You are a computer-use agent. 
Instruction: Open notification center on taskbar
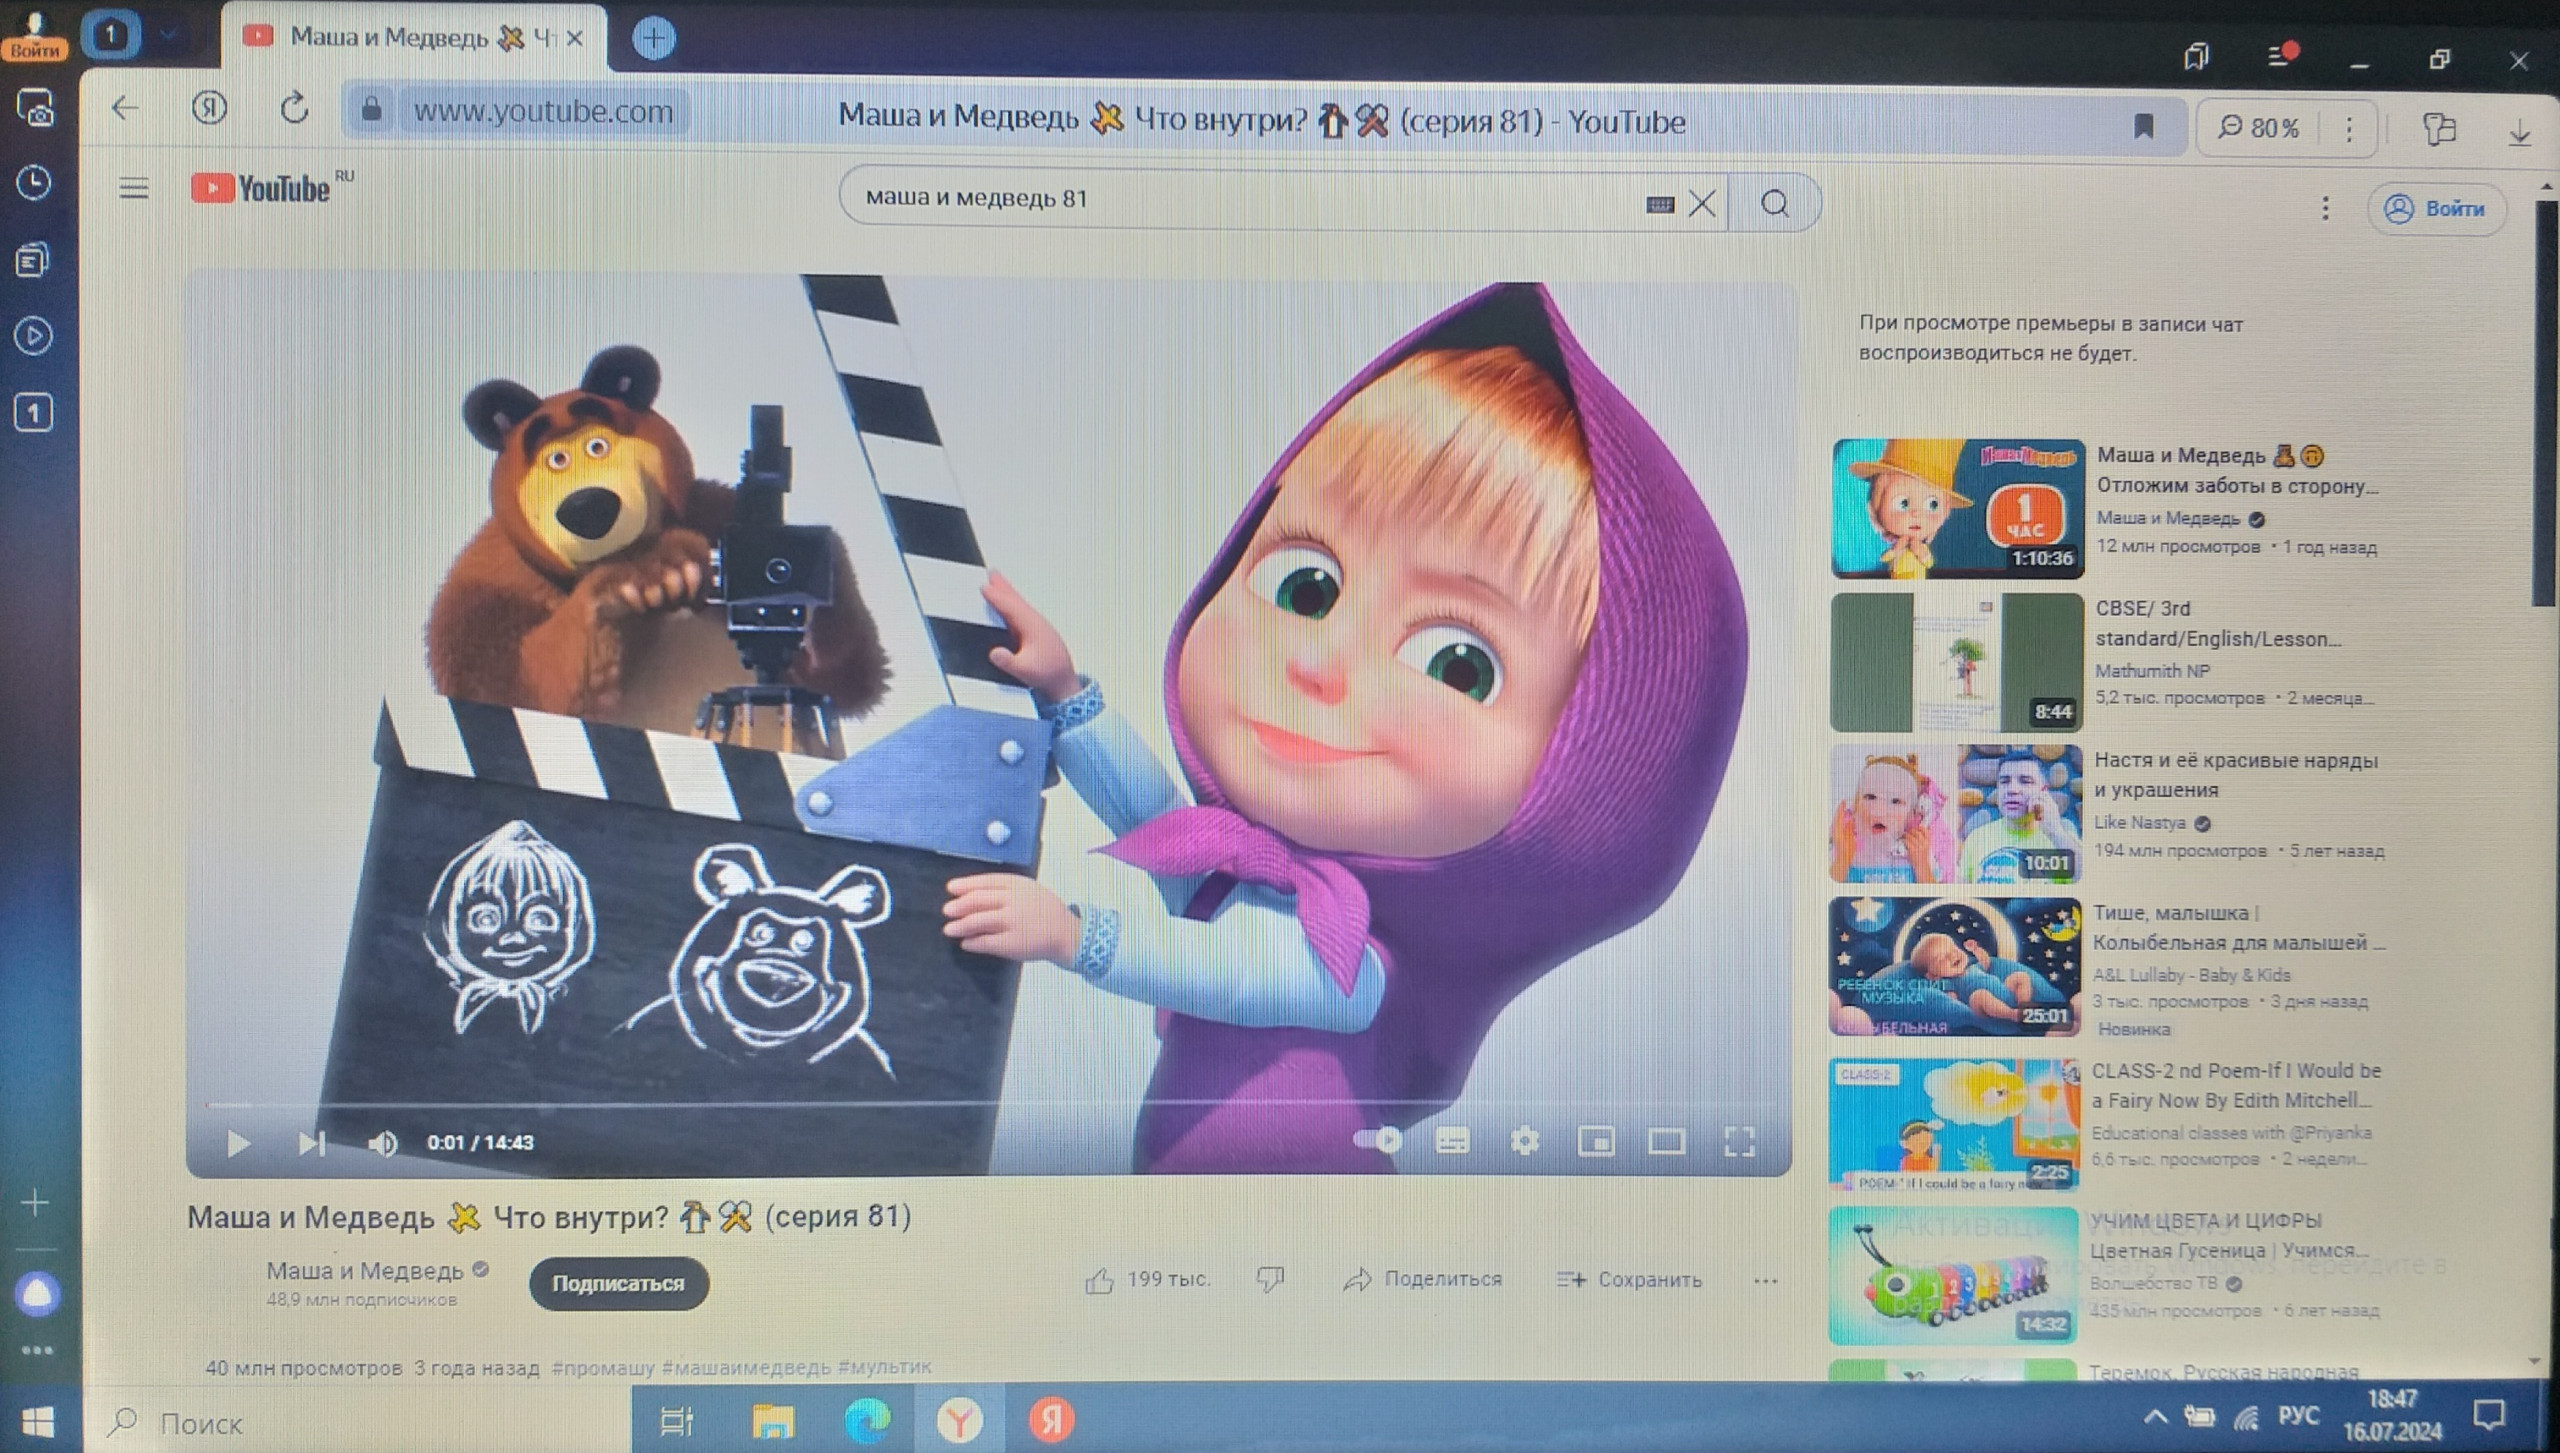pyautogui.click(x=2488, y=1415)
